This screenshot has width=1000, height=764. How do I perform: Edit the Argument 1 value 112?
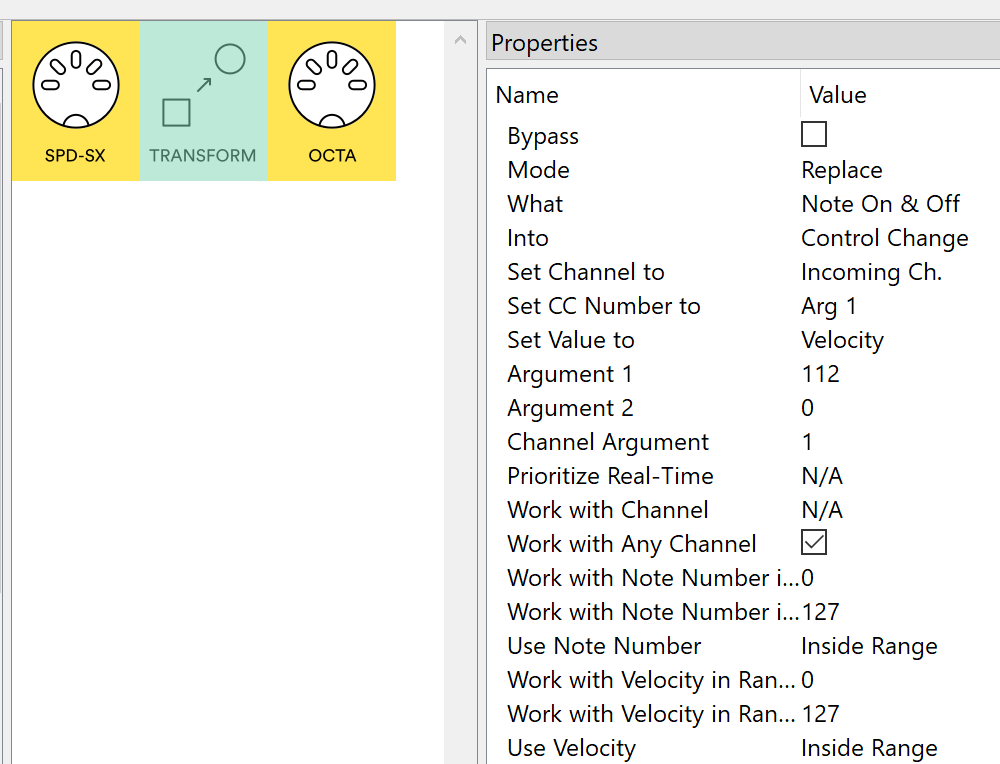820,374
